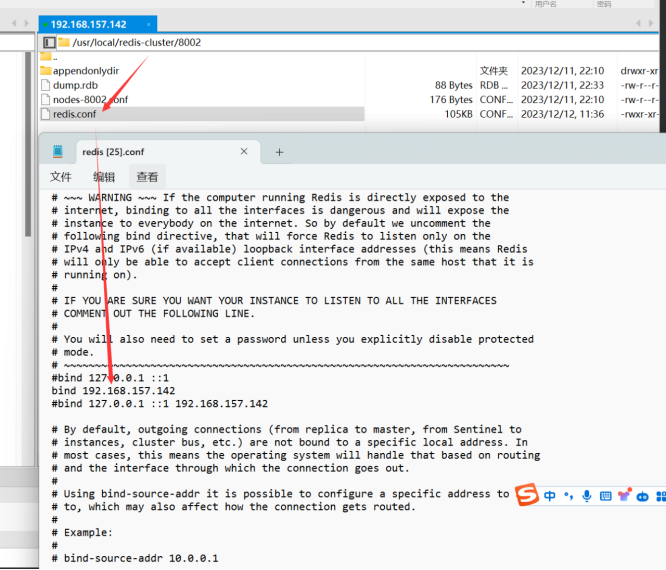Go to previous tab left arrow
666x570 pixels.
pos(14,23)
